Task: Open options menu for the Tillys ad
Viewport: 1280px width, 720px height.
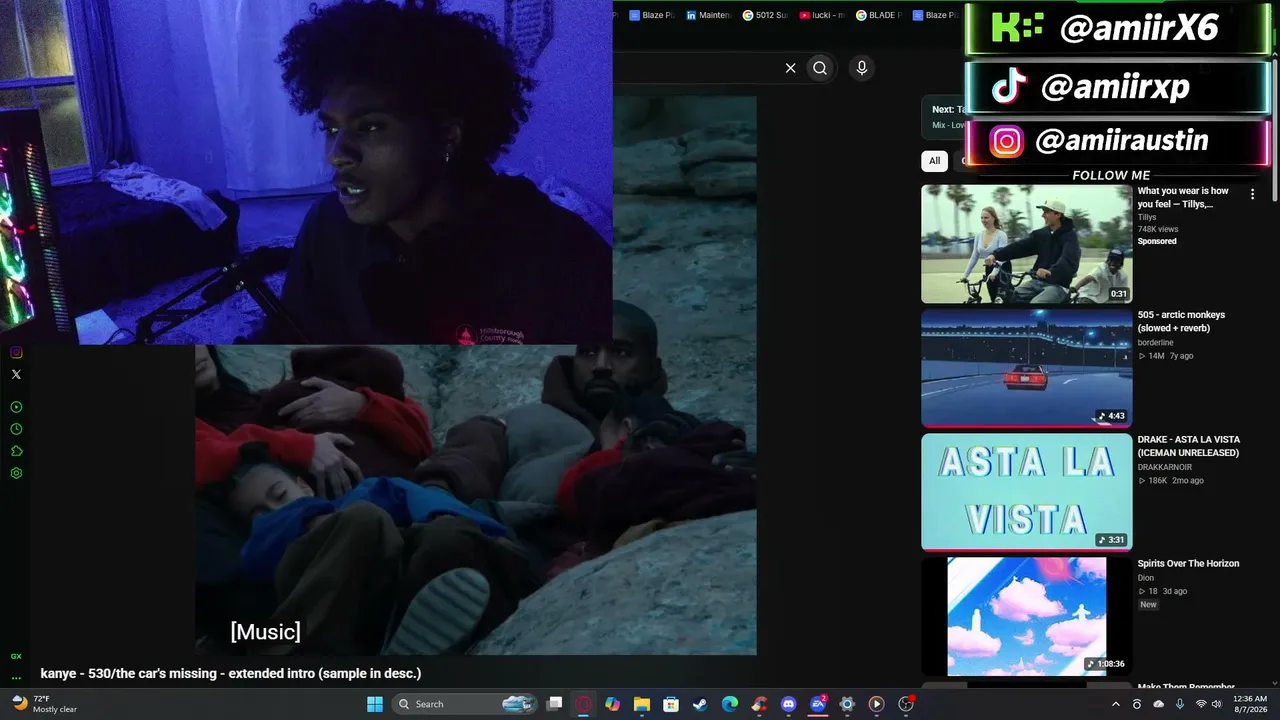Action: point(1252,194)
